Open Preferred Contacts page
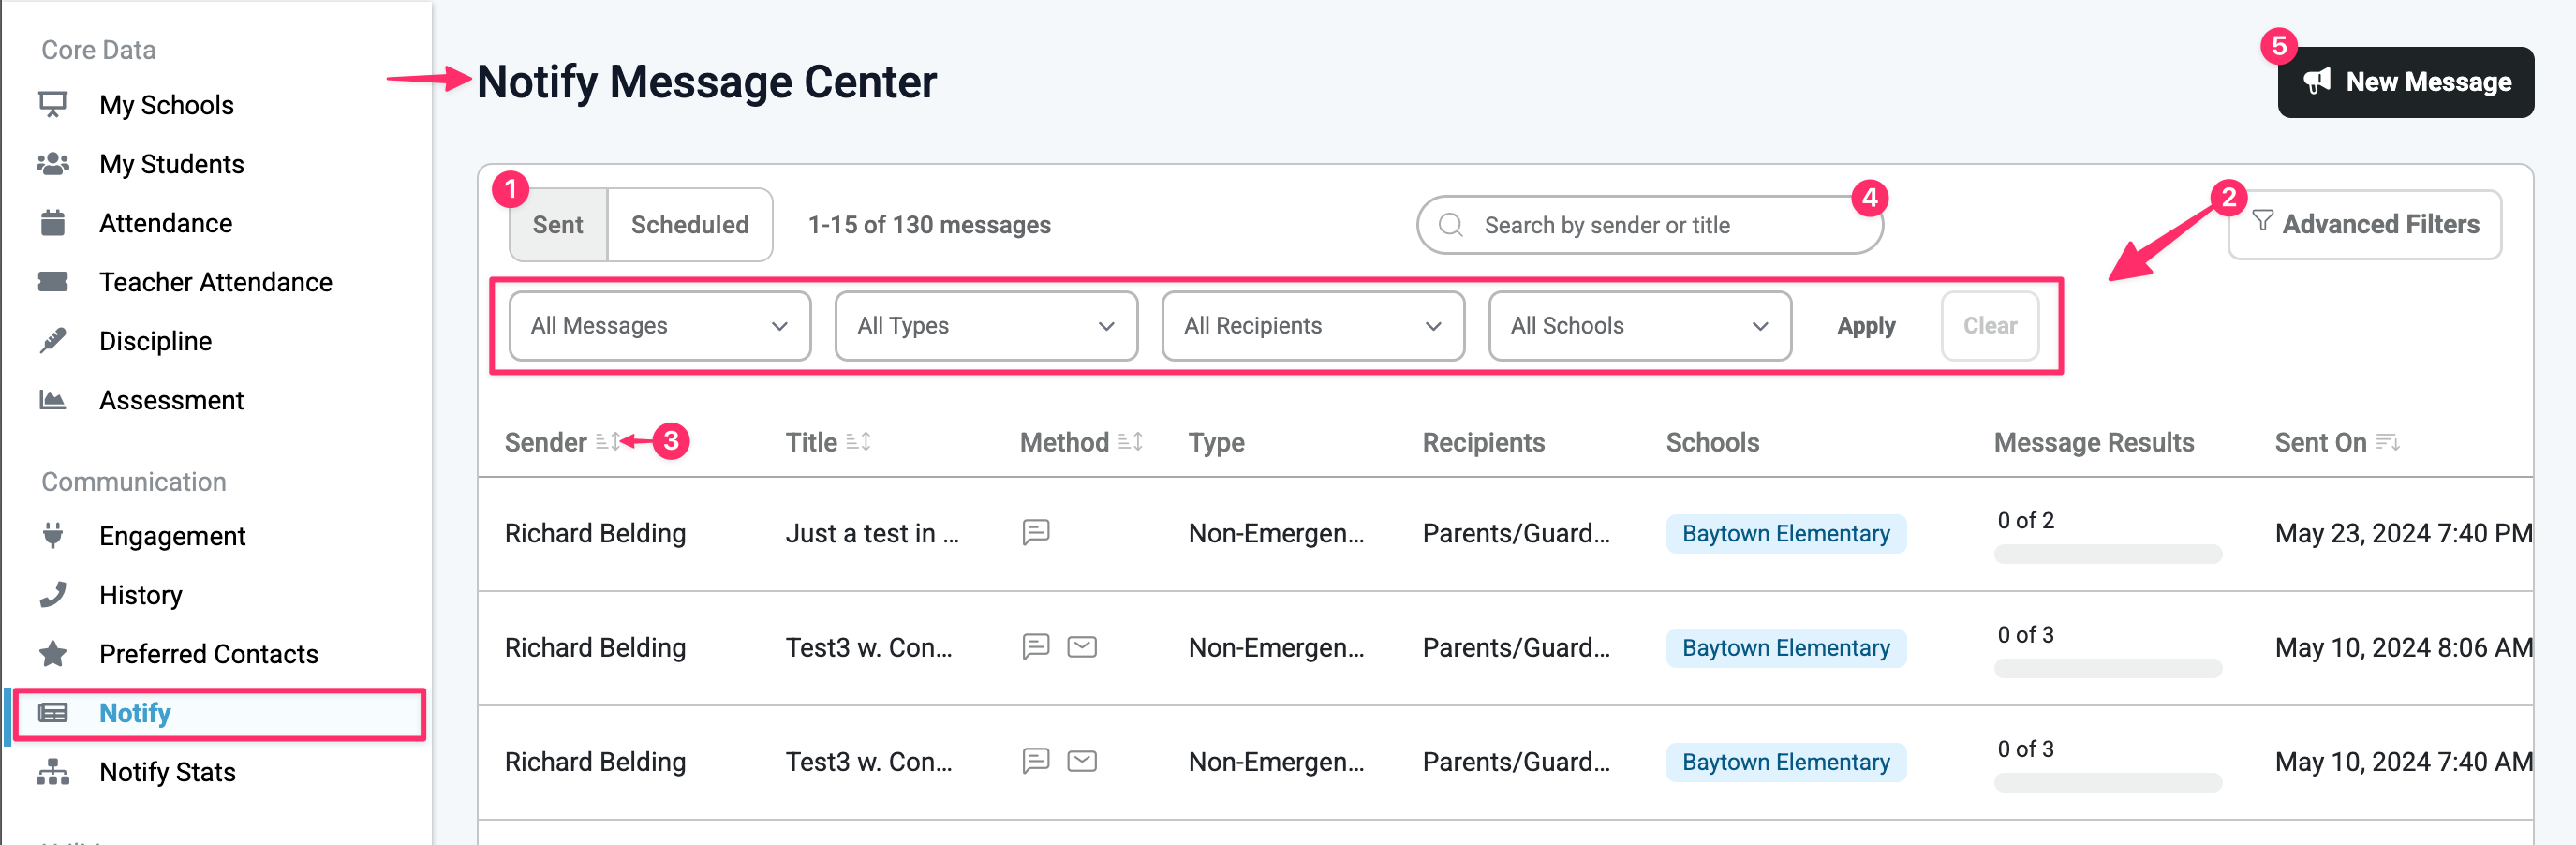The height and width of the screenshot is (845, 2576). point(208,654)
